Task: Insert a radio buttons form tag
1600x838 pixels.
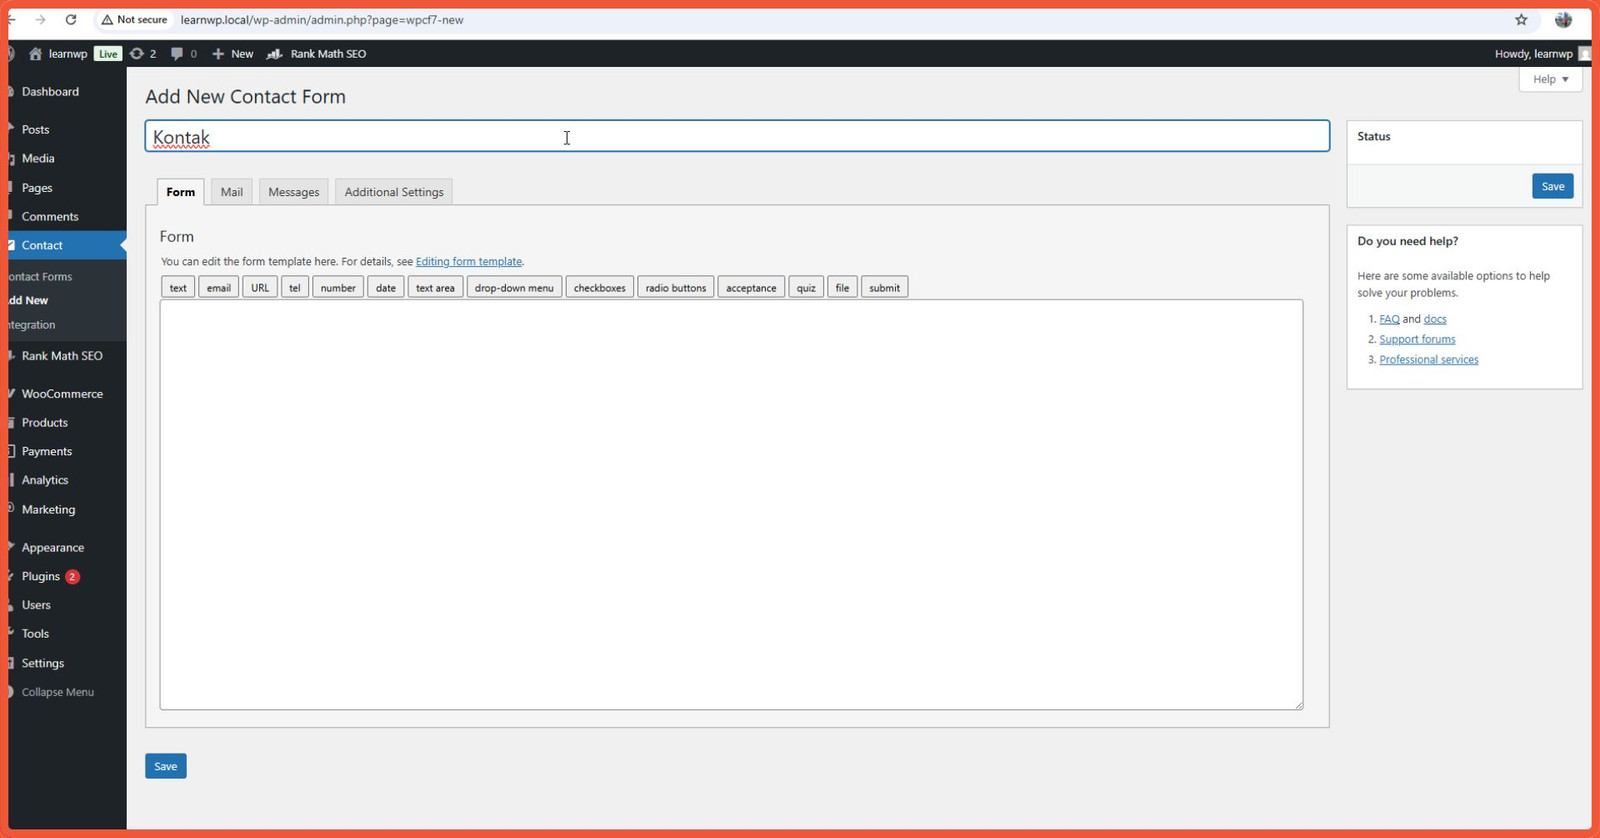Action: (x=675, y=288)
